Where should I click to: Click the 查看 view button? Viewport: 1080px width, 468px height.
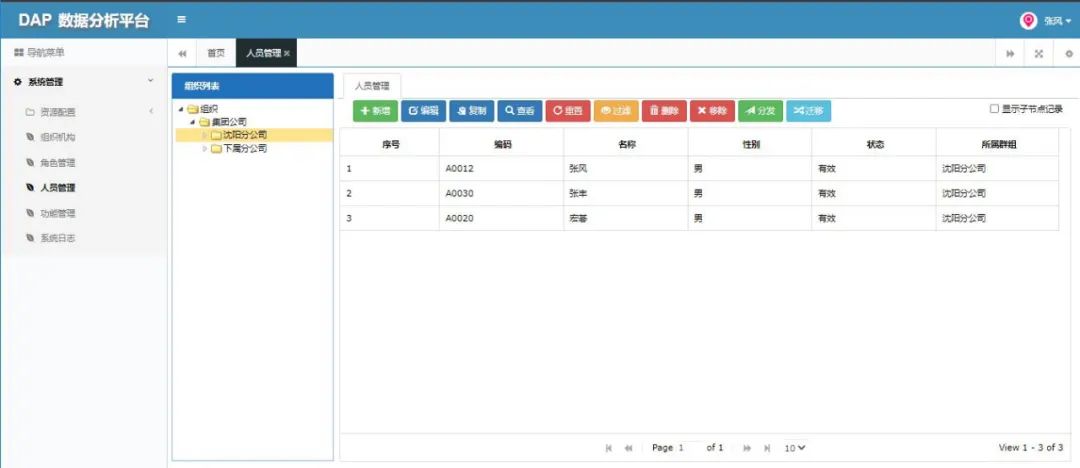tap(520, 111)
